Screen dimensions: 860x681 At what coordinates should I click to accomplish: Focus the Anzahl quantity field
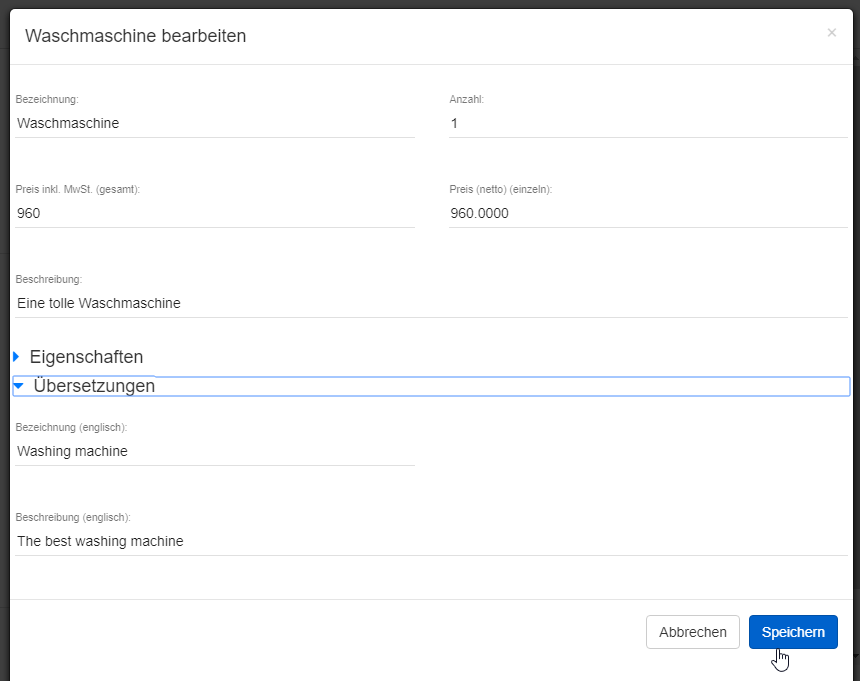click(648, 123)
